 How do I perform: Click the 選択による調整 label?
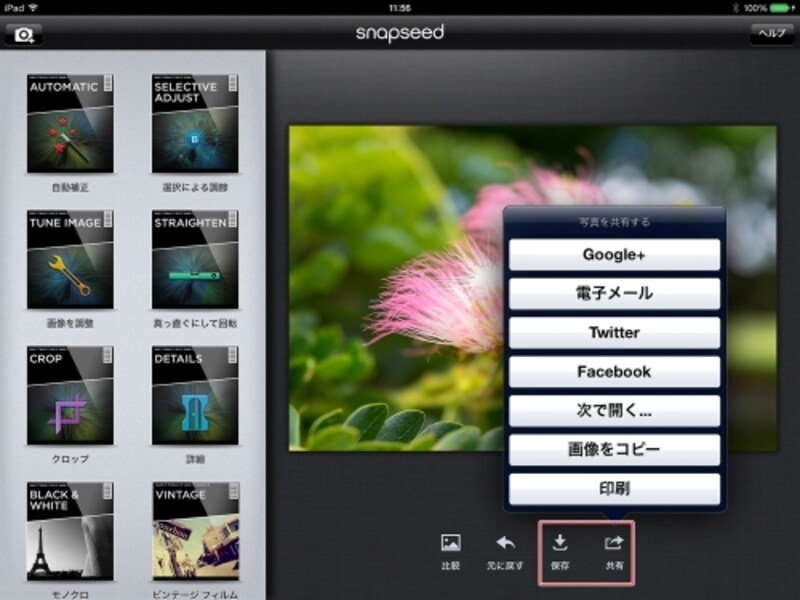[195, 188]
